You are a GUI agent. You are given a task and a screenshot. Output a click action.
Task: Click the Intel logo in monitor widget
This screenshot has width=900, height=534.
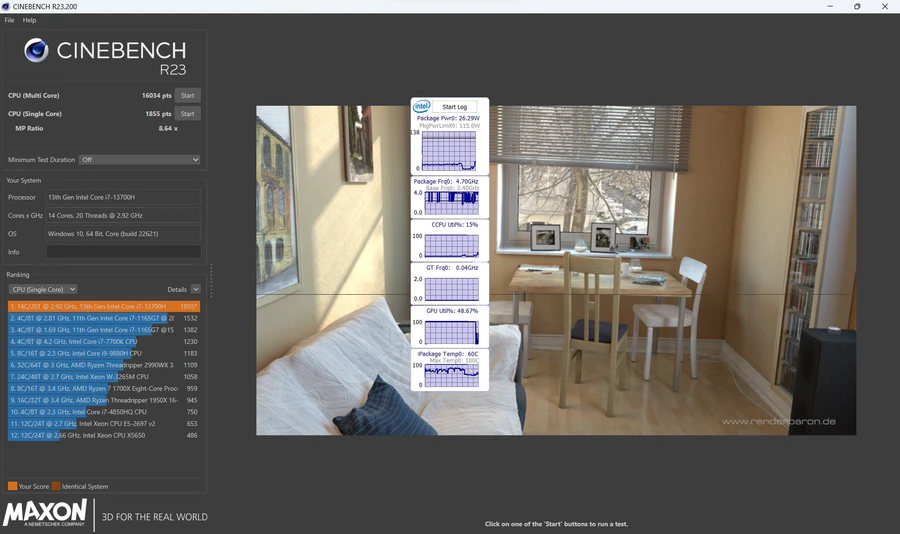click(422, 106)
